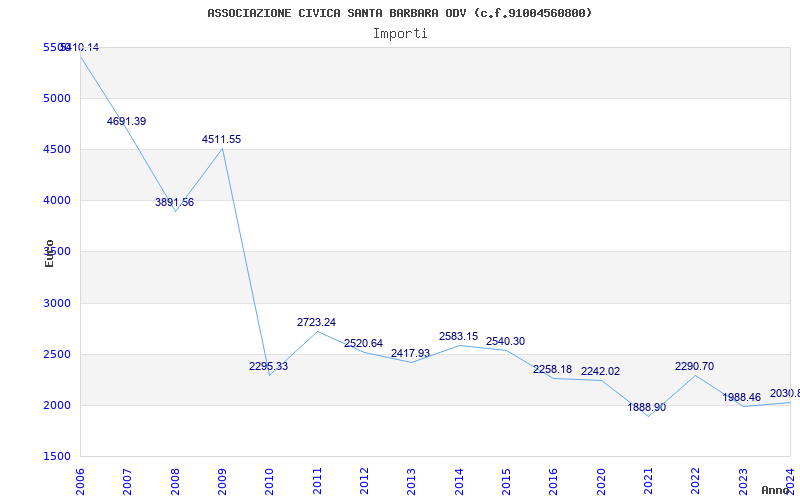Click the x-axis year 2011

click(x=317, y=482)
